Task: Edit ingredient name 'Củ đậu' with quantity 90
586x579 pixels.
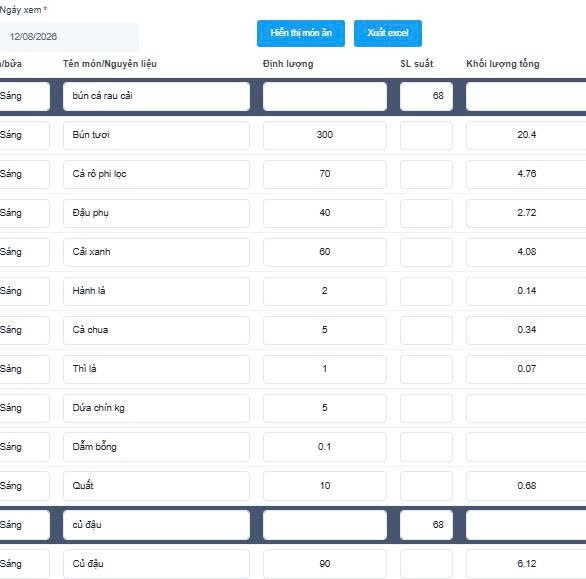Action: click(x=156, y=564)
